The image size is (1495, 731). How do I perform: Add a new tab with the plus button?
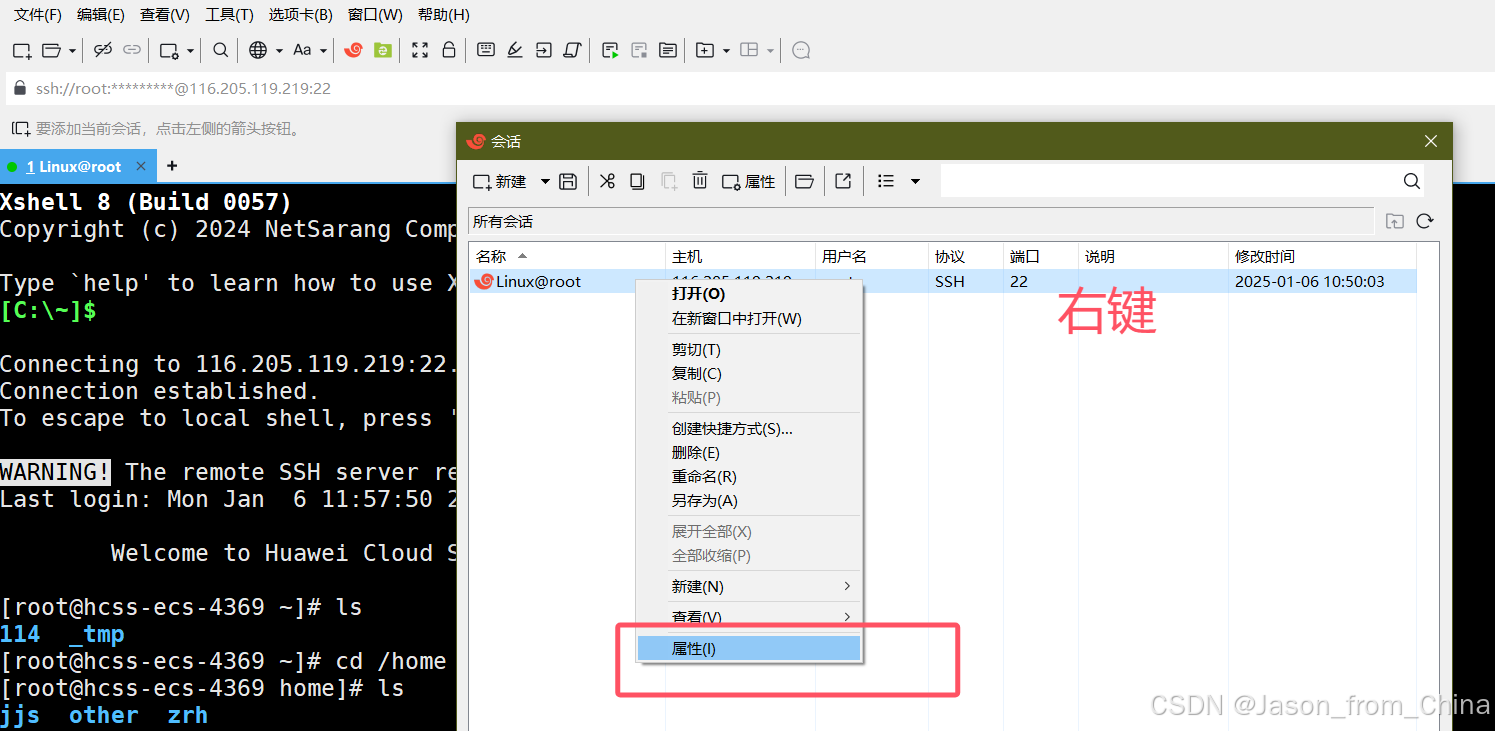pyautogui.click(x=172, y=166)
